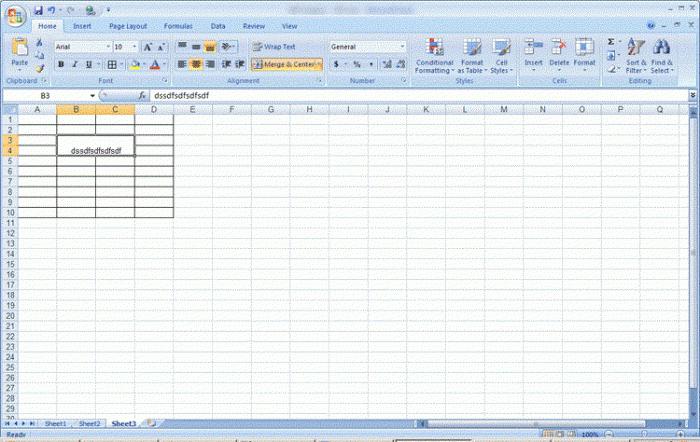Increase the decimal places

pos(387,65)
